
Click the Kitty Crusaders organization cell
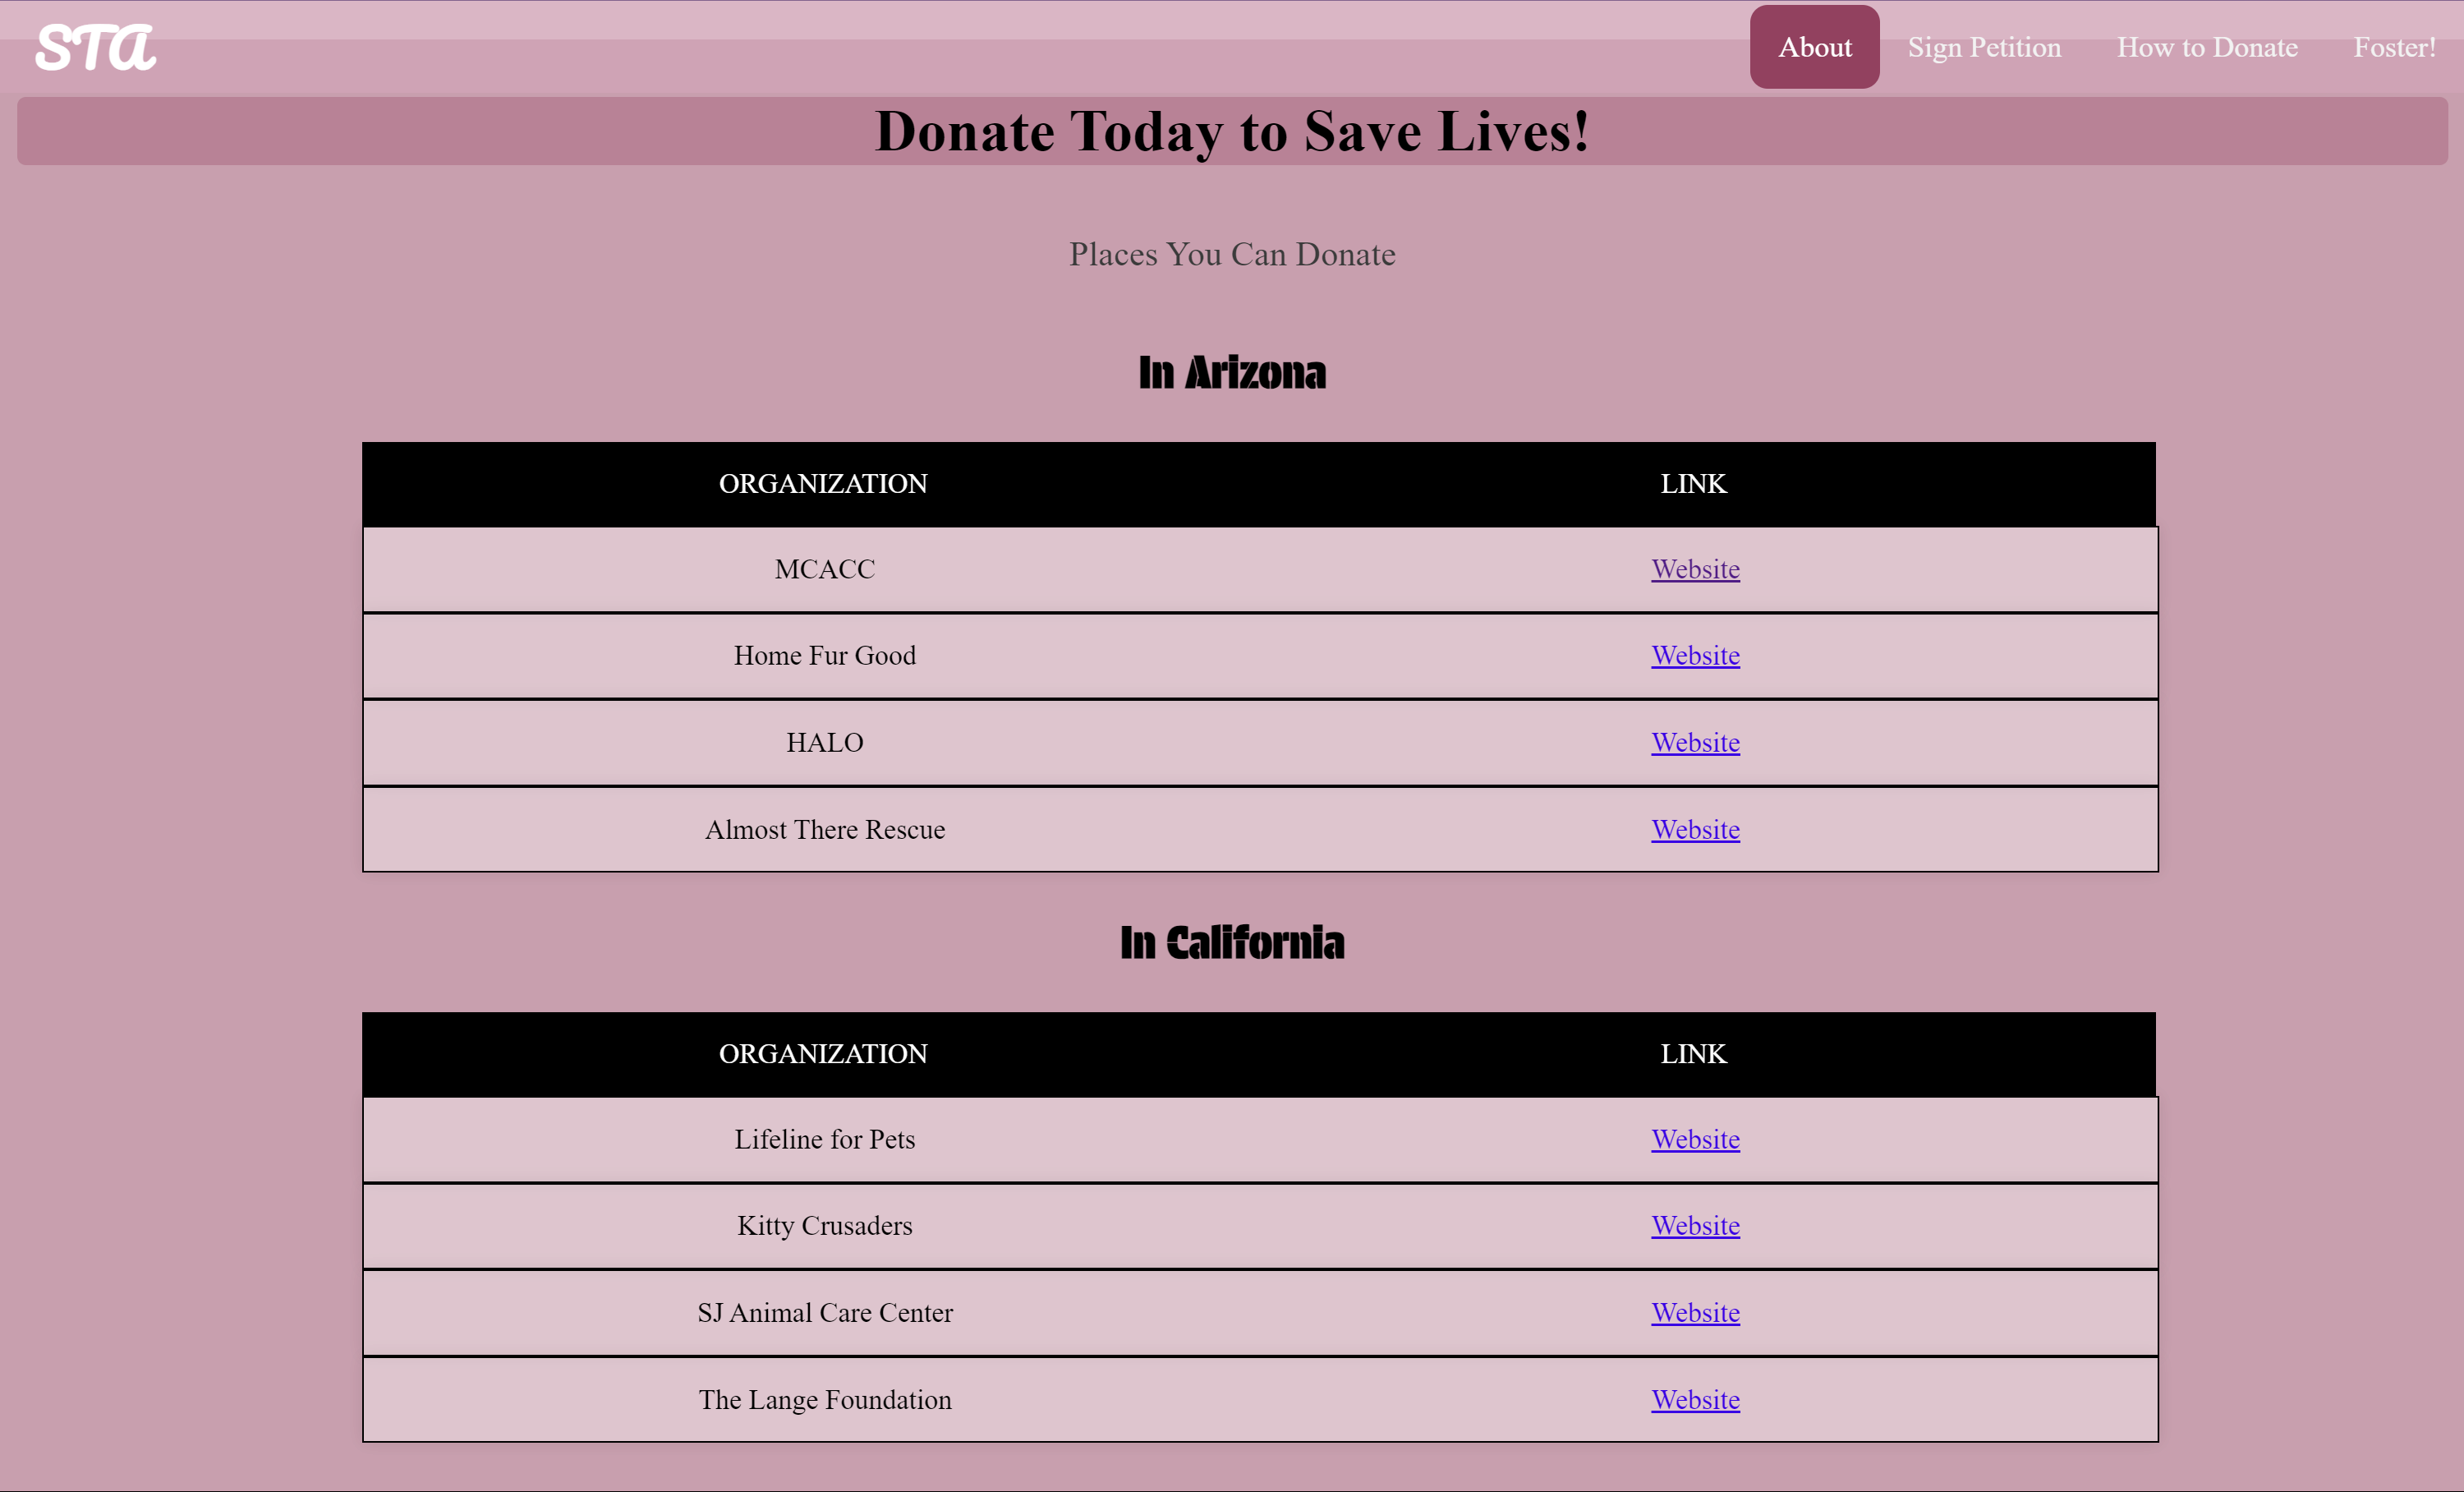click(824, 1225)
